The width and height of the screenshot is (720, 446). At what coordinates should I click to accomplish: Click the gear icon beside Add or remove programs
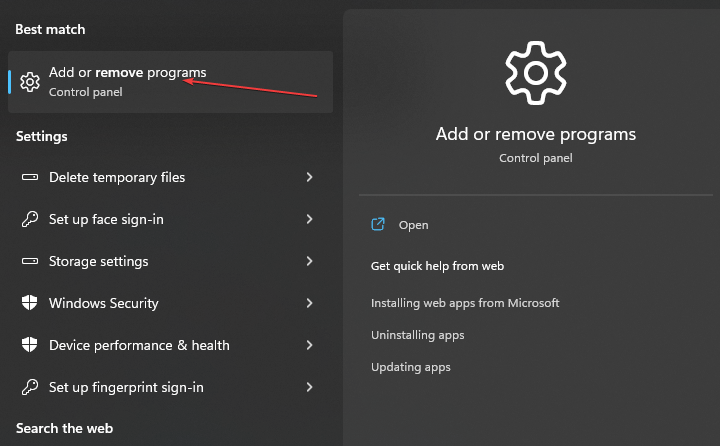pyautogui.click(x=30, y=81)
